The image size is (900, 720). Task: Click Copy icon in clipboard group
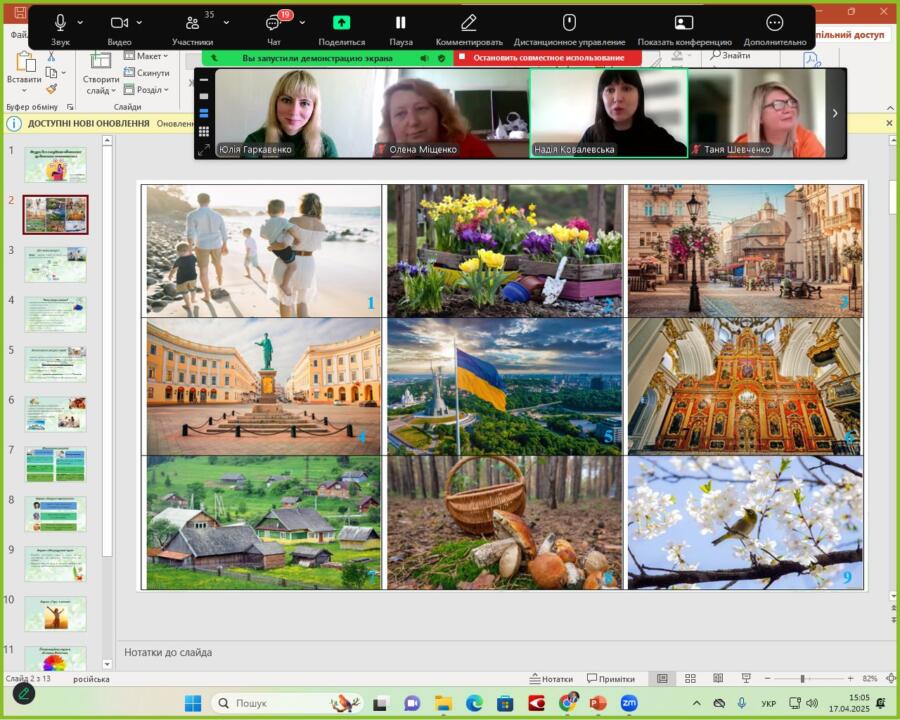tap(51, 72)
